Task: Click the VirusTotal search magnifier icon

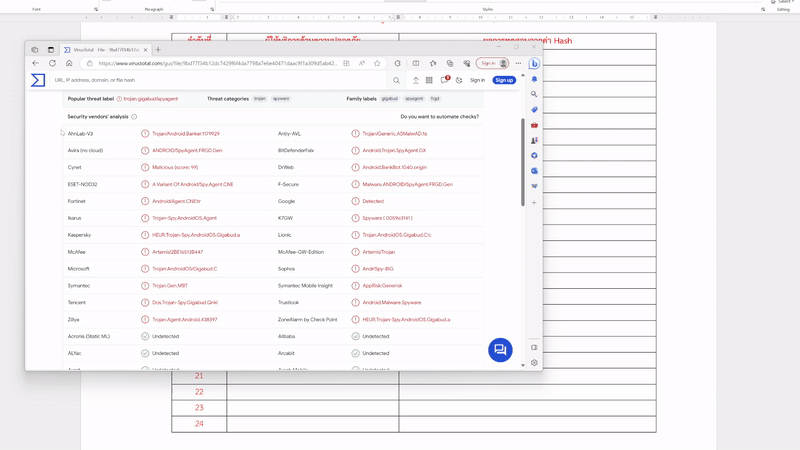Action: point(396,80)
